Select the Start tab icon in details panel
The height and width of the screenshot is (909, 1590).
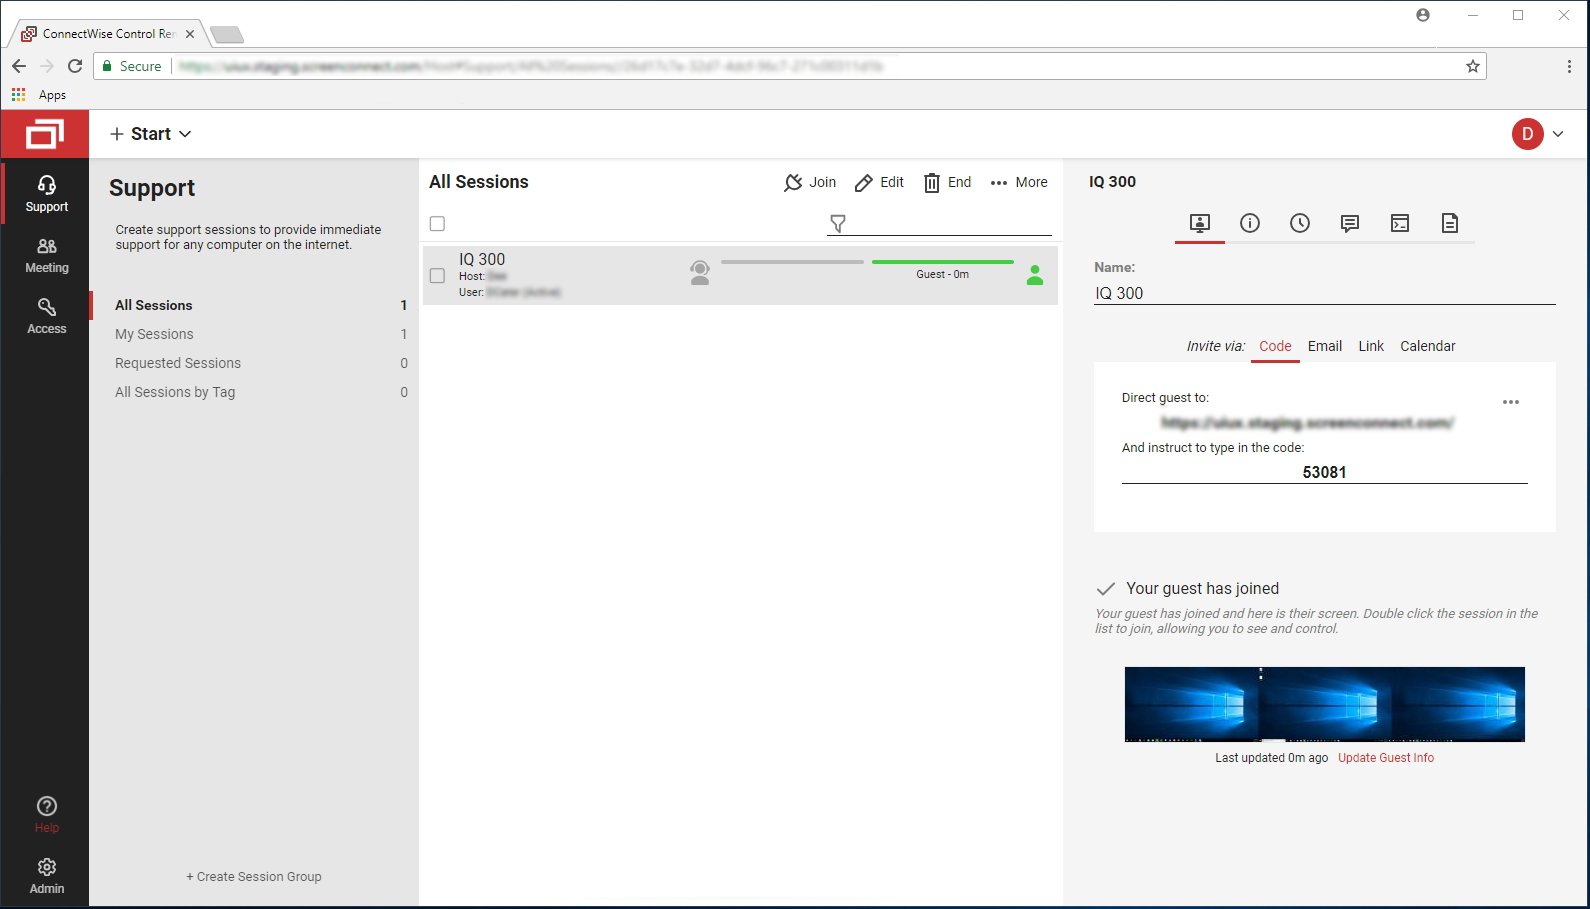coord(1200,223)
